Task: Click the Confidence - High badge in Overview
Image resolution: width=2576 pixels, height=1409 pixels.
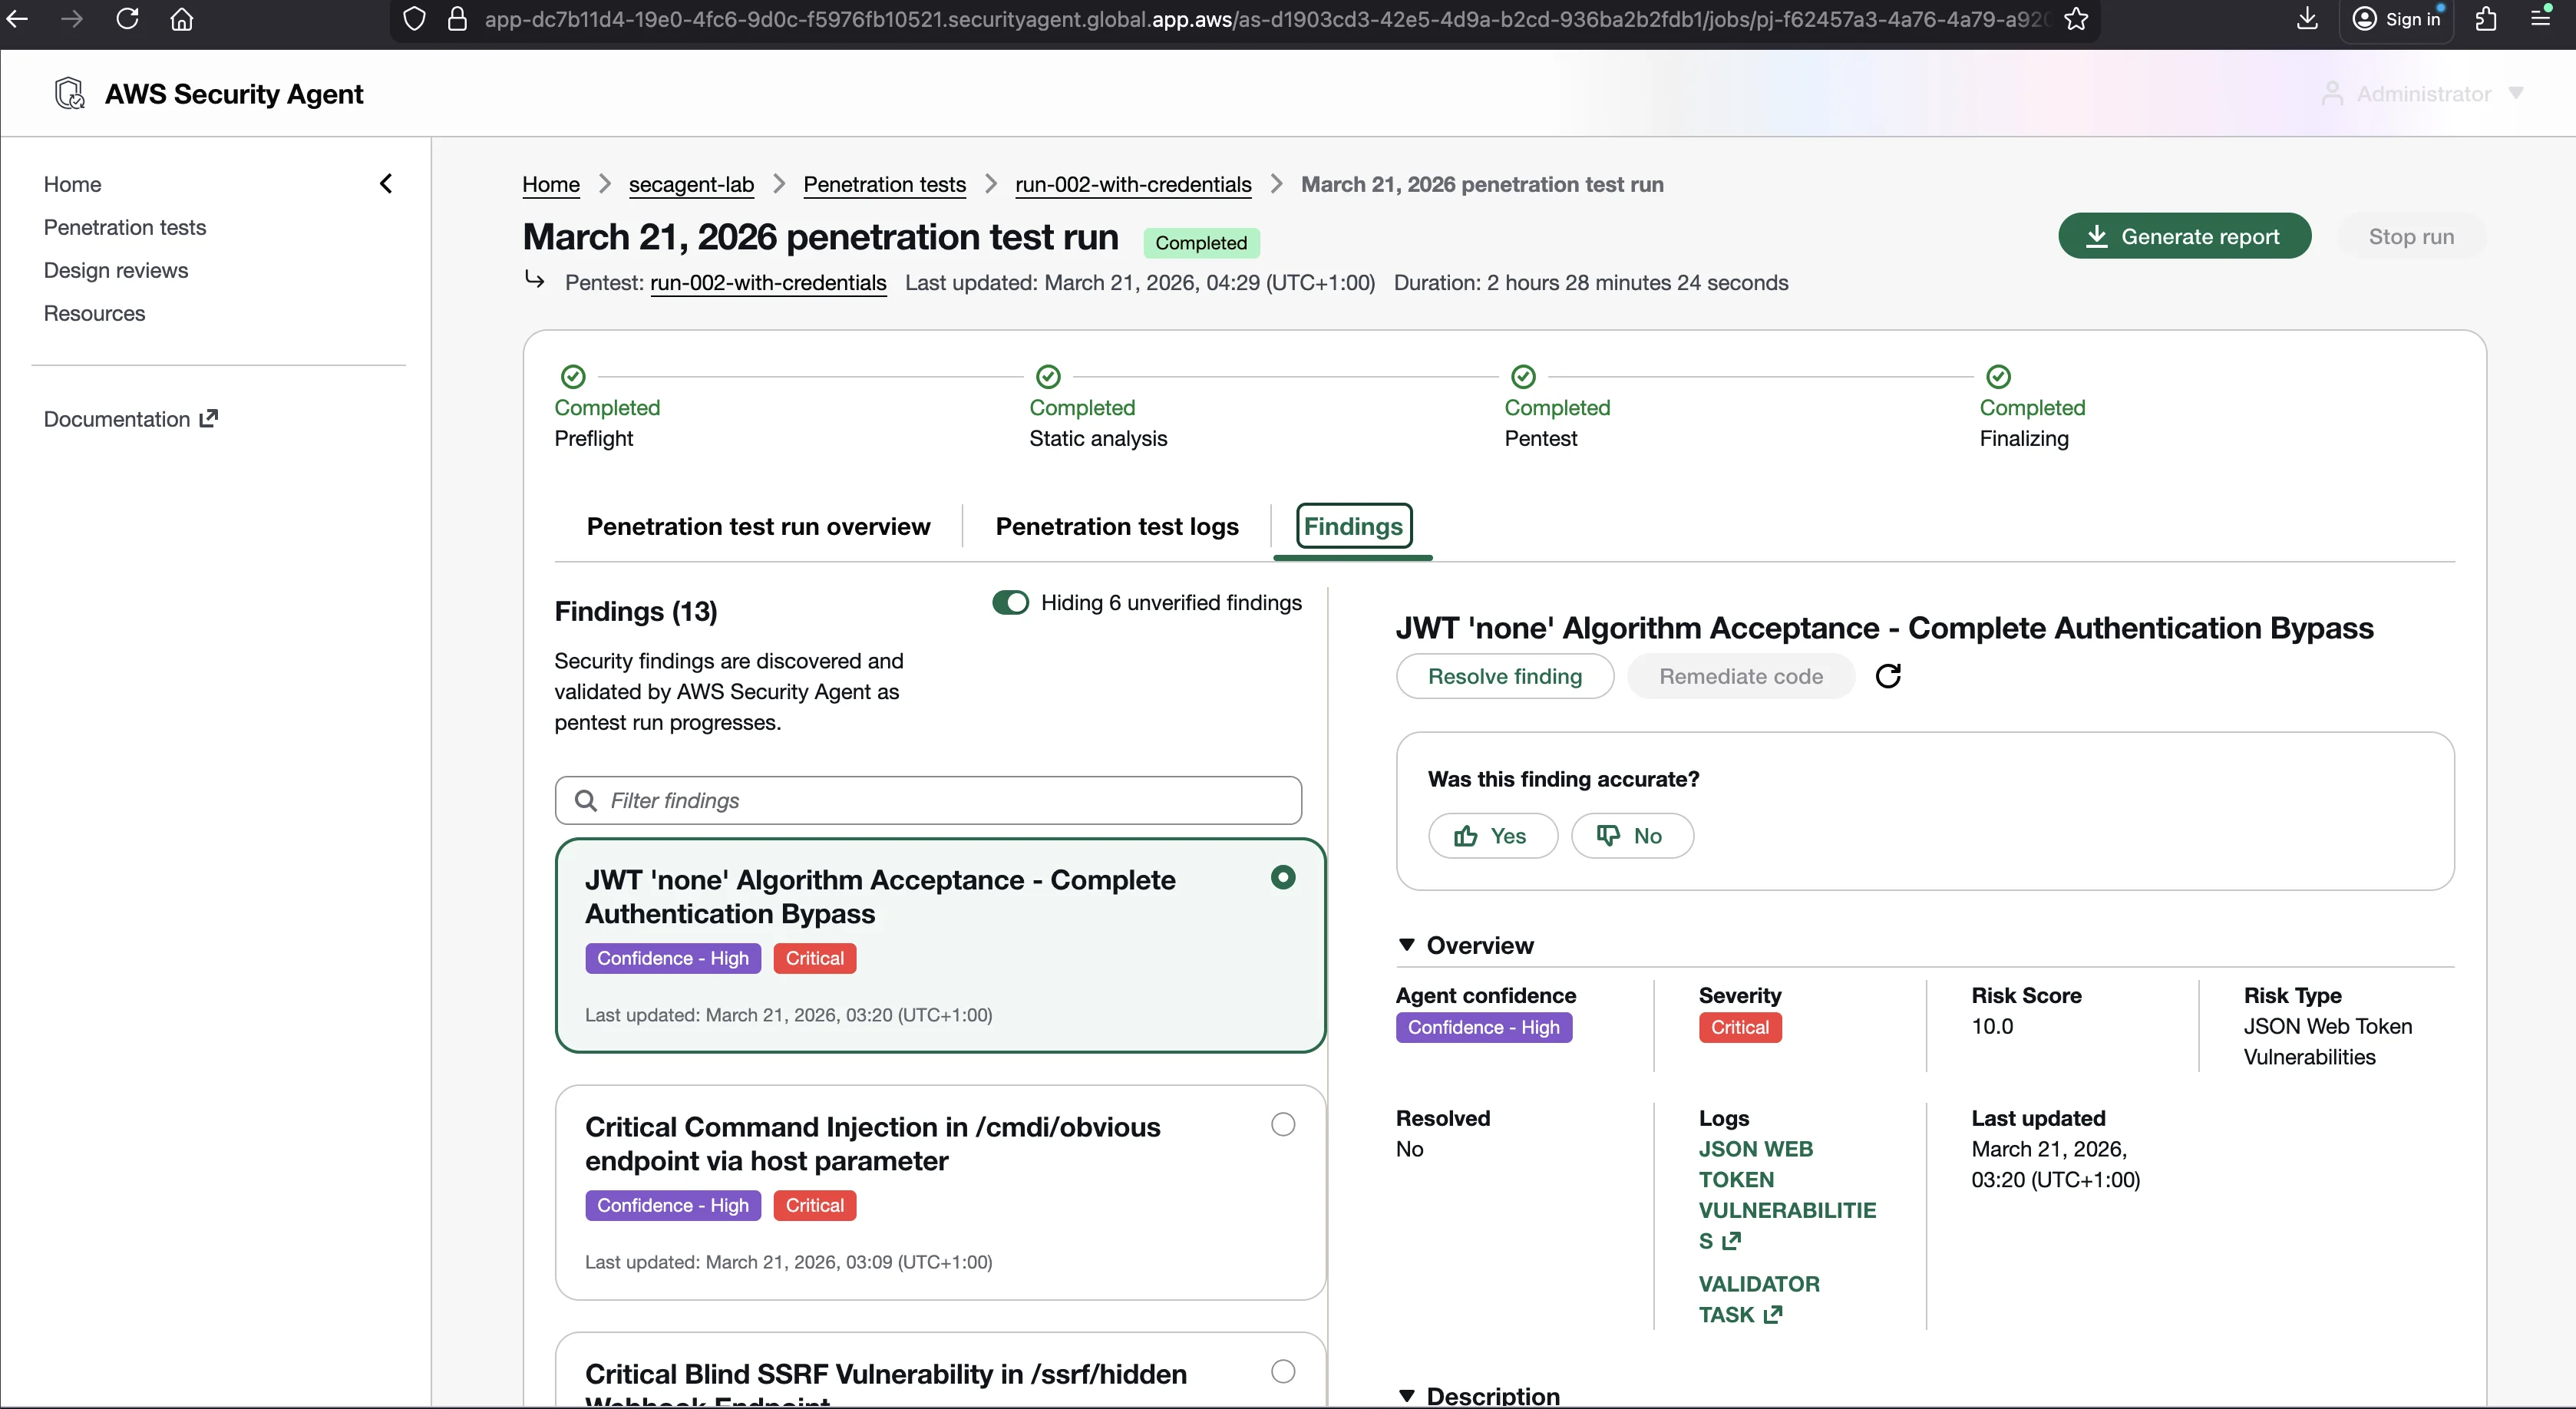Action: click(x=1483, y=1027)
